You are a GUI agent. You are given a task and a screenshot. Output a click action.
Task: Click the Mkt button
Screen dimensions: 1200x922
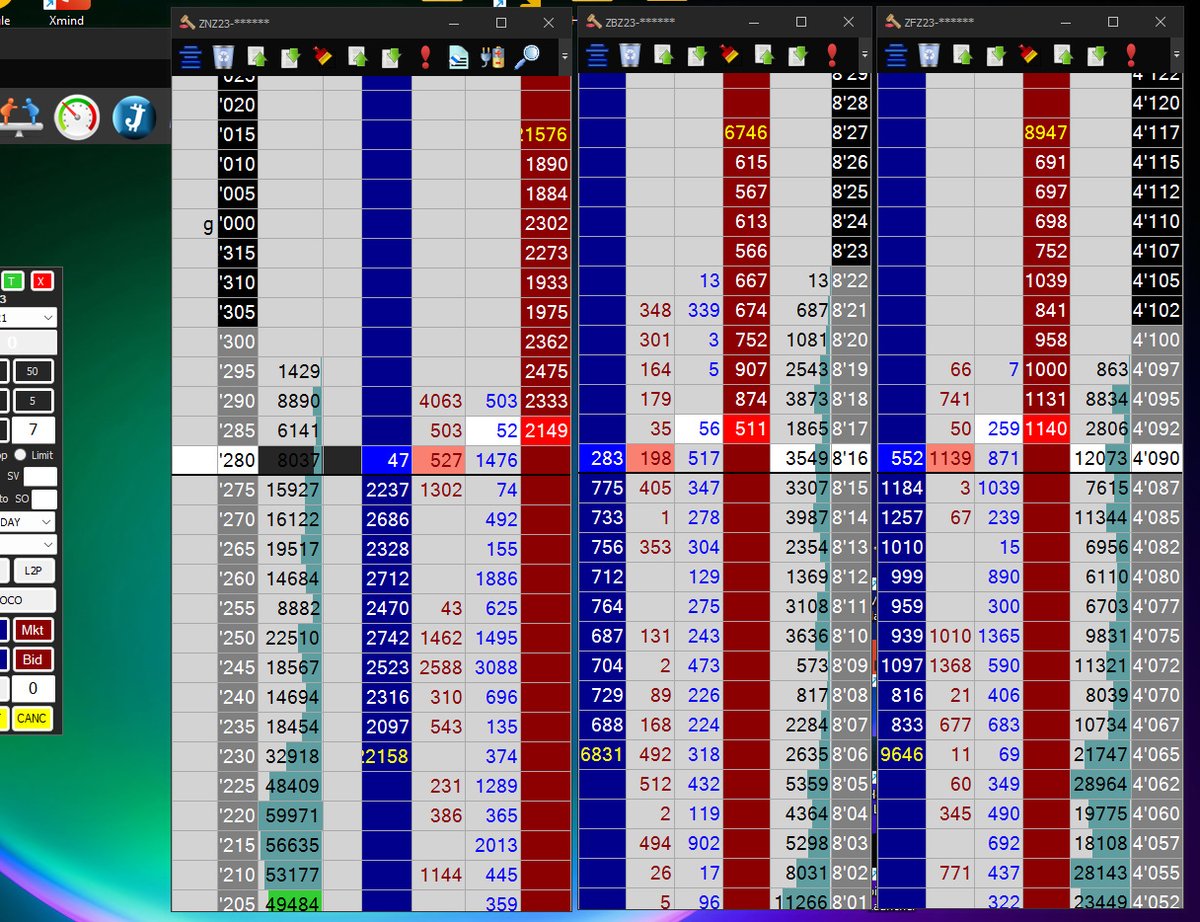[x=34, y=630]
